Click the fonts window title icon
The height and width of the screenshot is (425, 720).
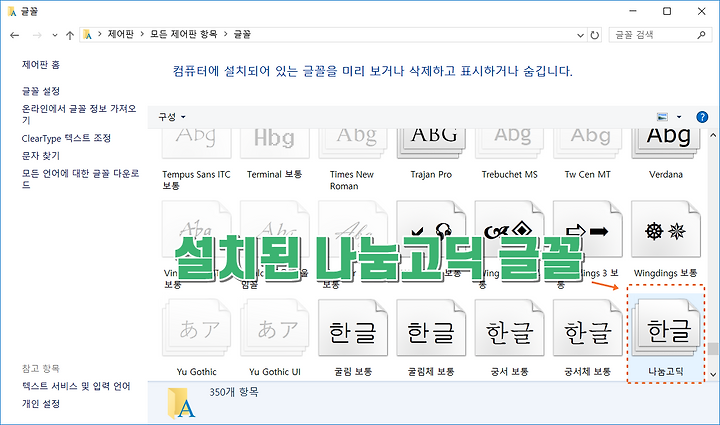coord(12,11)
